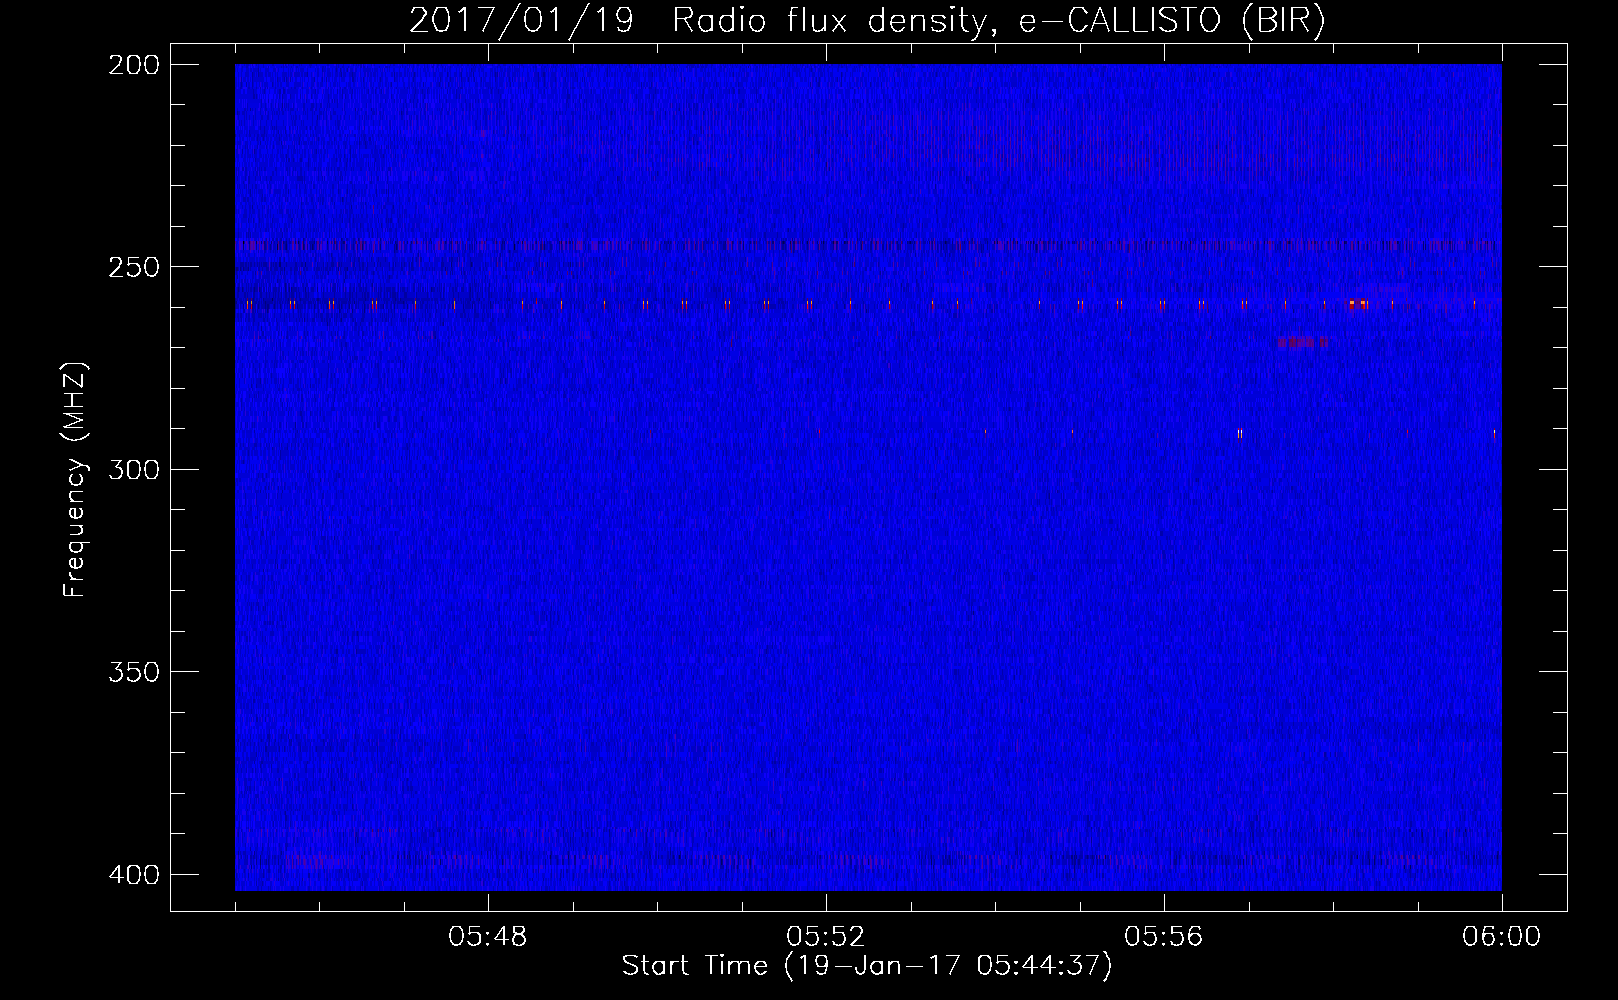Click the 250 frequency tick label
The height and width of the screenshot is (1000, 1618).
134,267
